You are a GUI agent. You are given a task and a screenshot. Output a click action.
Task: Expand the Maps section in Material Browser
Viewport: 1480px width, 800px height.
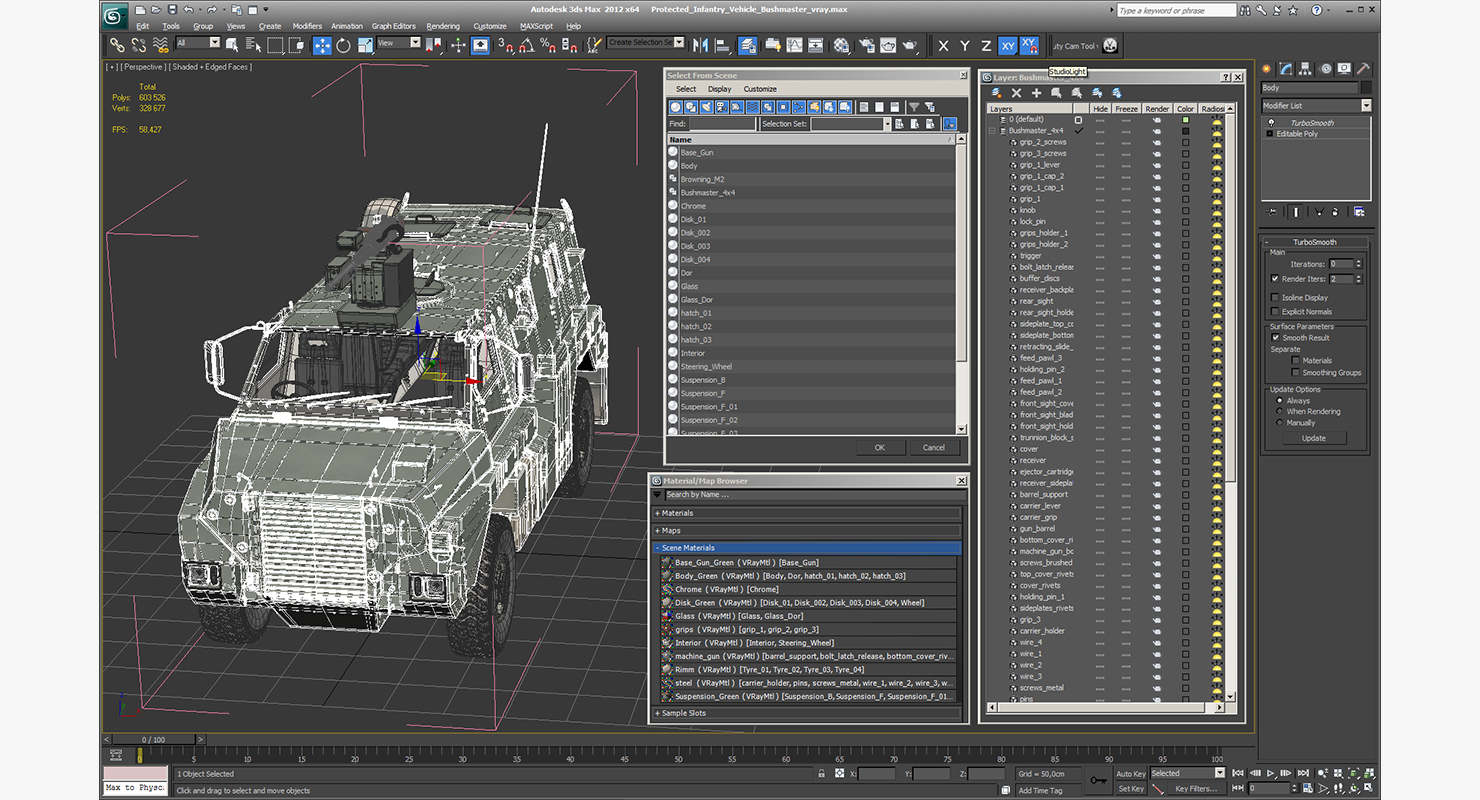point(671,531)
